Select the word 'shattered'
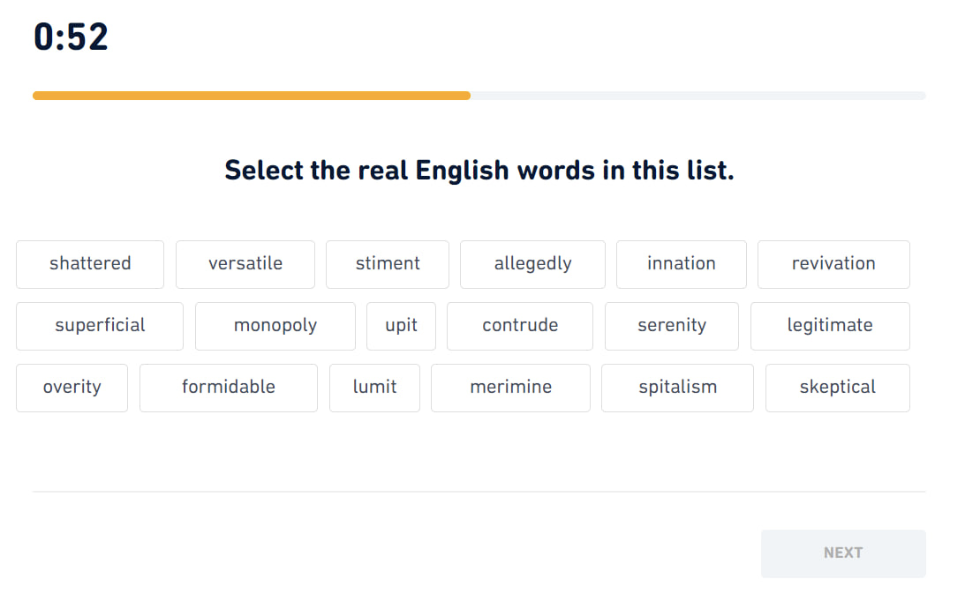Screen dimensions: 968x594 point(90,264)
